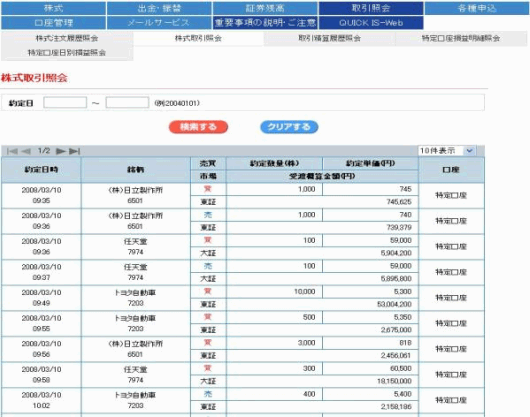Click the 検索する search button

coord(198,127)
